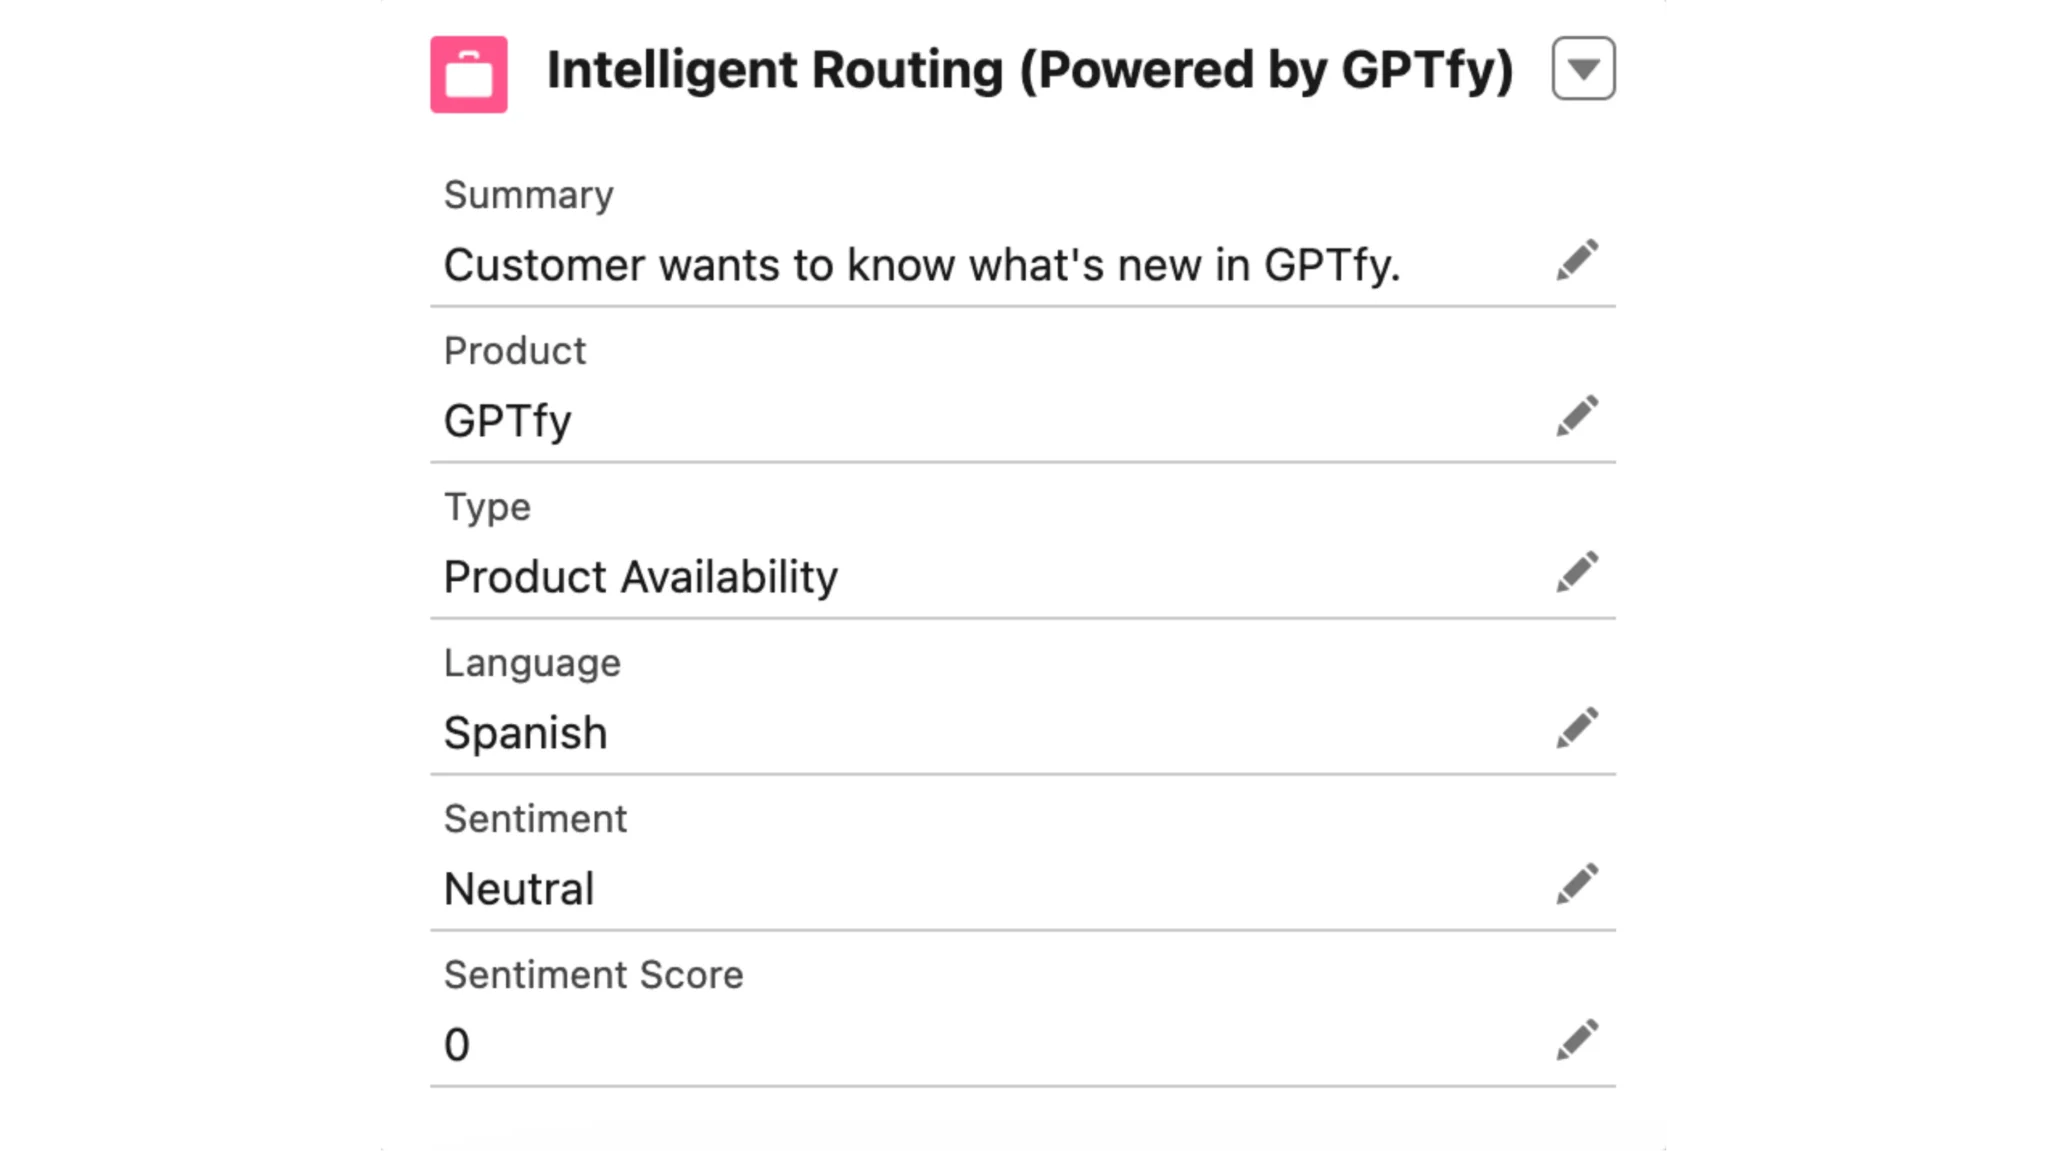2048x1152 pixels.
Task: Select the Intelligent Routing card icon
Action: 469,68
